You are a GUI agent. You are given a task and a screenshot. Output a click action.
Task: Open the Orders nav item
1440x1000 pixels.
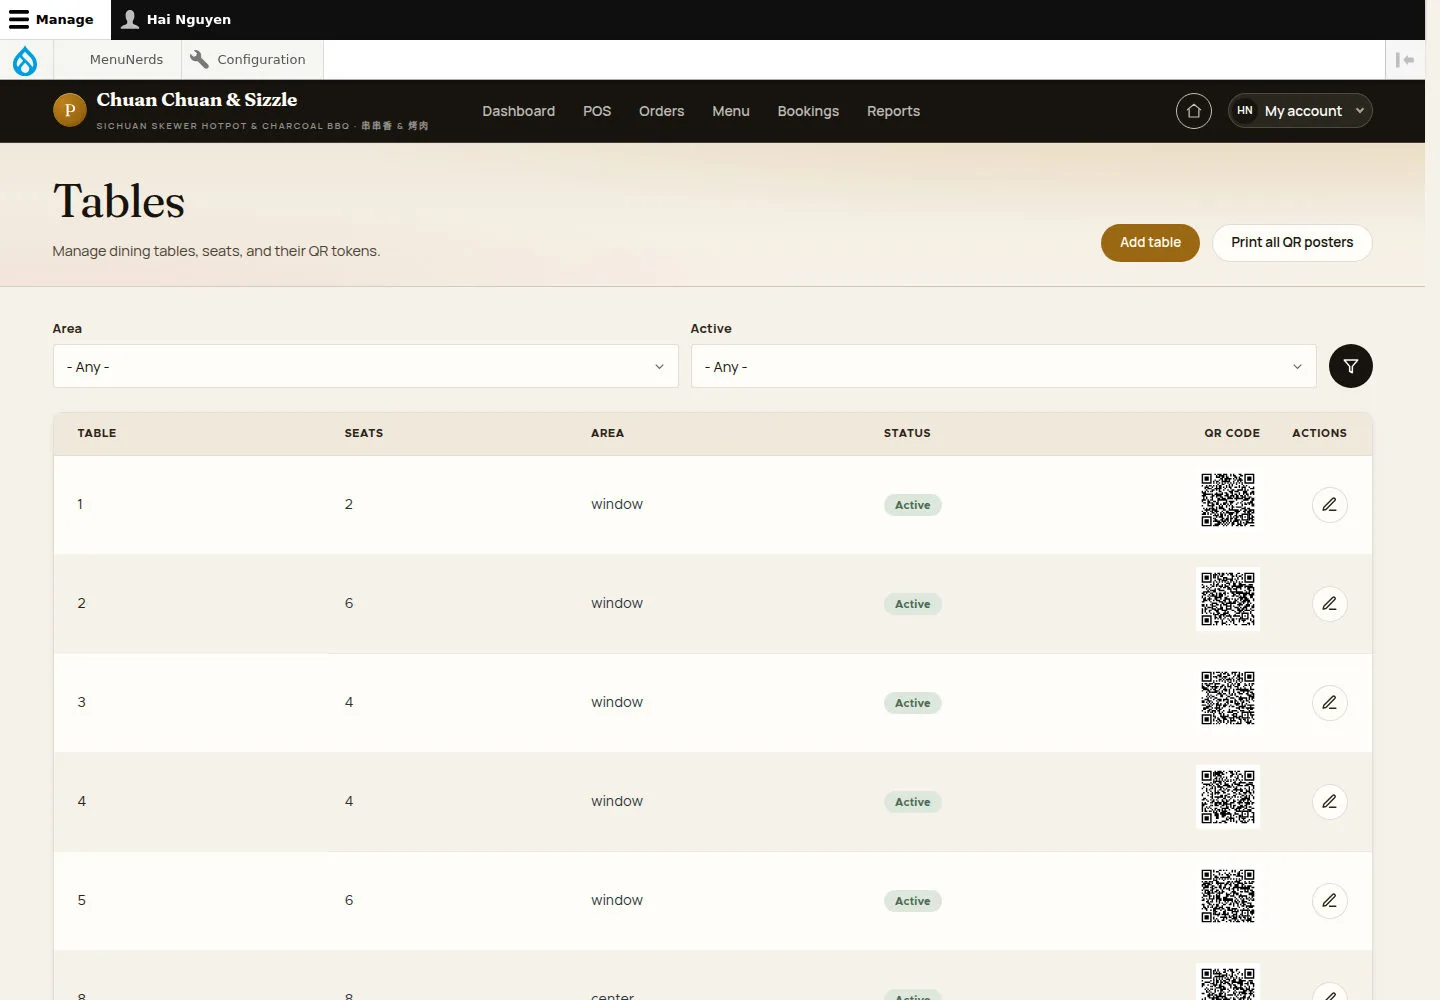pyautogui.click(x=661, y=111)
